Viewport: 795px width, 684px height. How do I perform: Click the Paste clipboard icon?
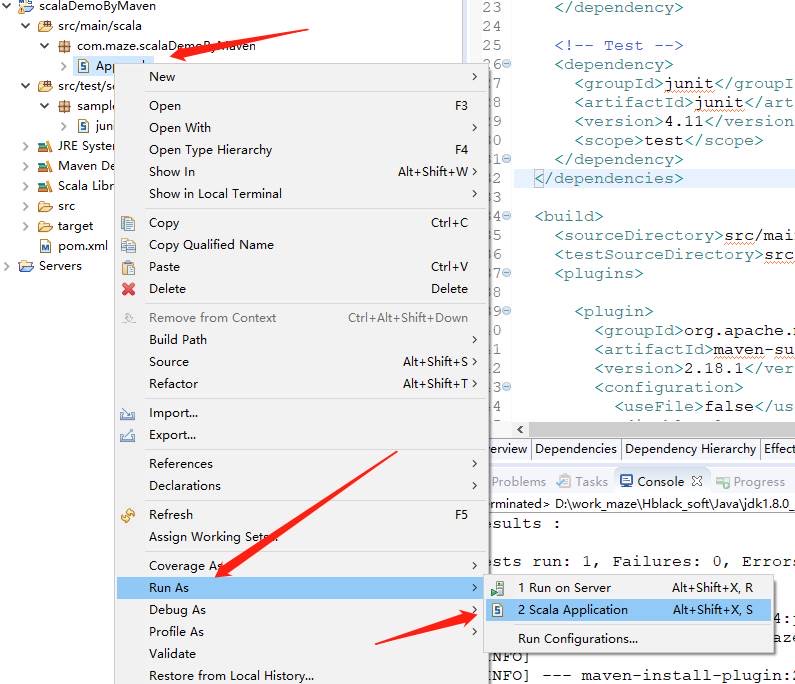(128, 267)
